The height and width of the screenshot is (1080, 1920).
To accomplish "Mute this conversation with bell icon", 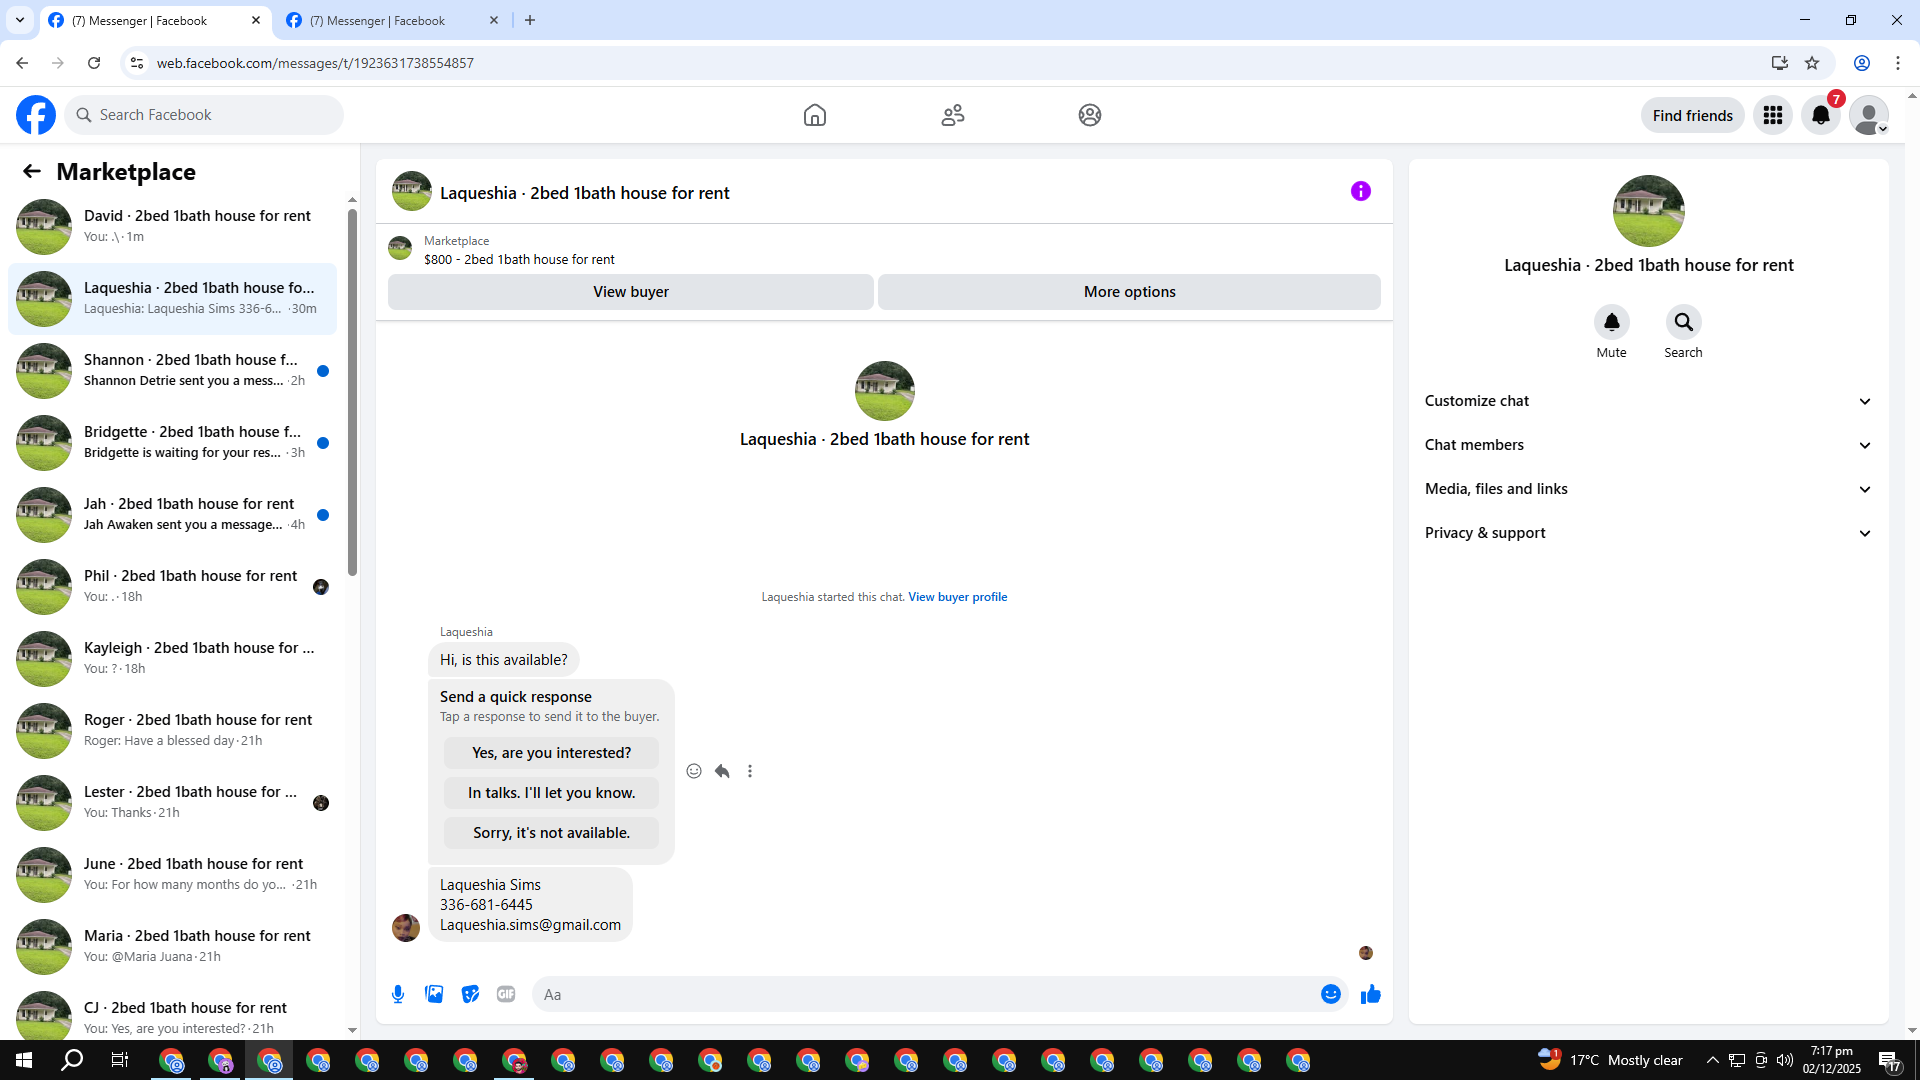I will (x=1611, y=322).
